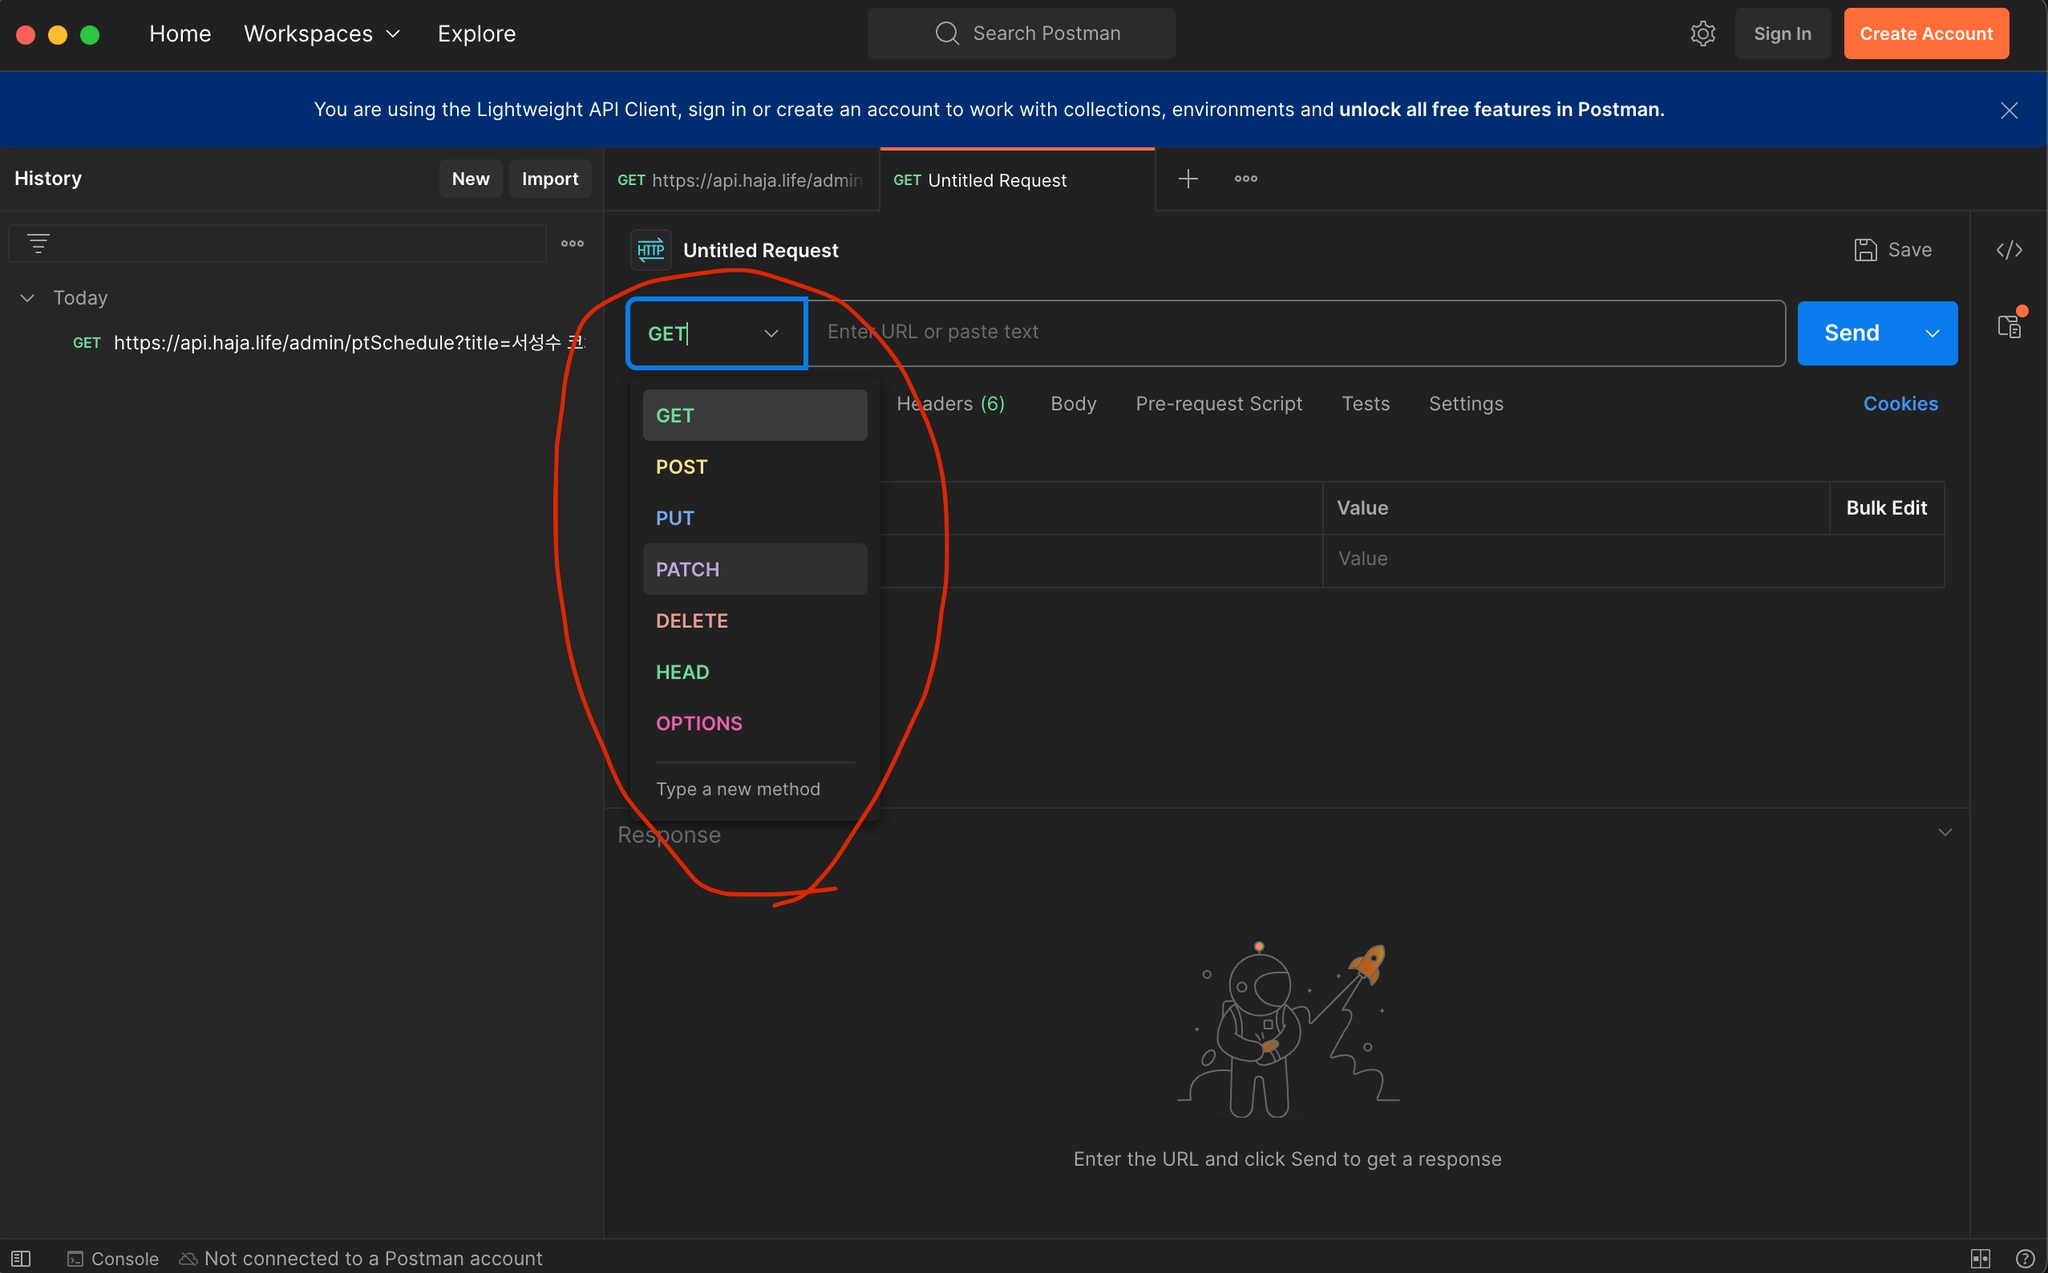Click the tab options ellipsis icon
This screenshot has width=2048, height=1273.
coord(1245,179)
